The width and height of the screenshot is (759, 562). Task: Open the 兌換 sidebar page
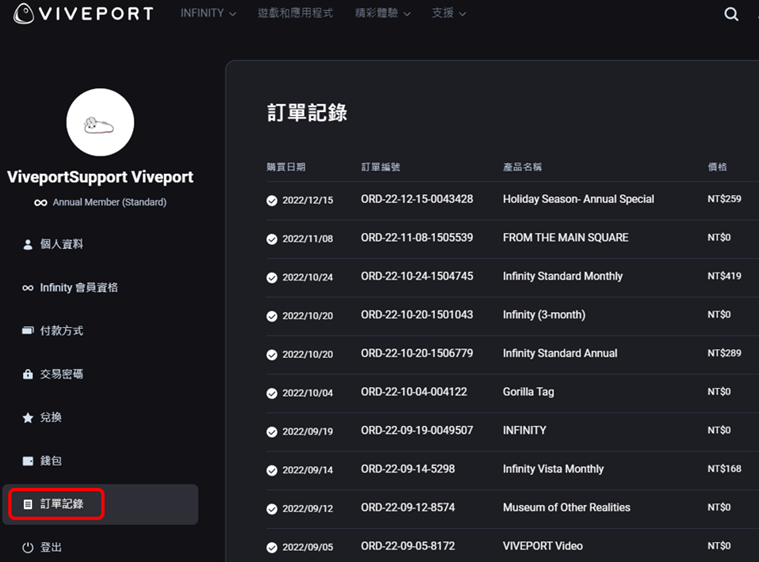(51, 417)
